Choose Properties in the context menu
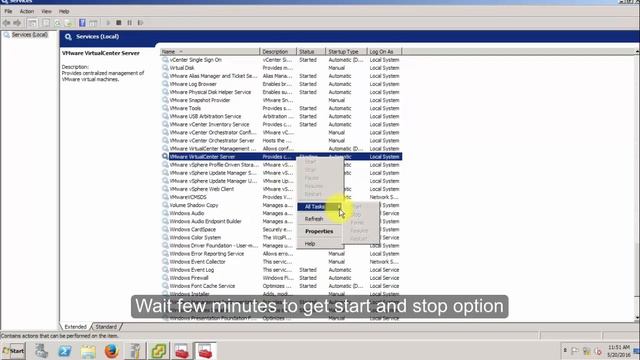 coord(319,231)
